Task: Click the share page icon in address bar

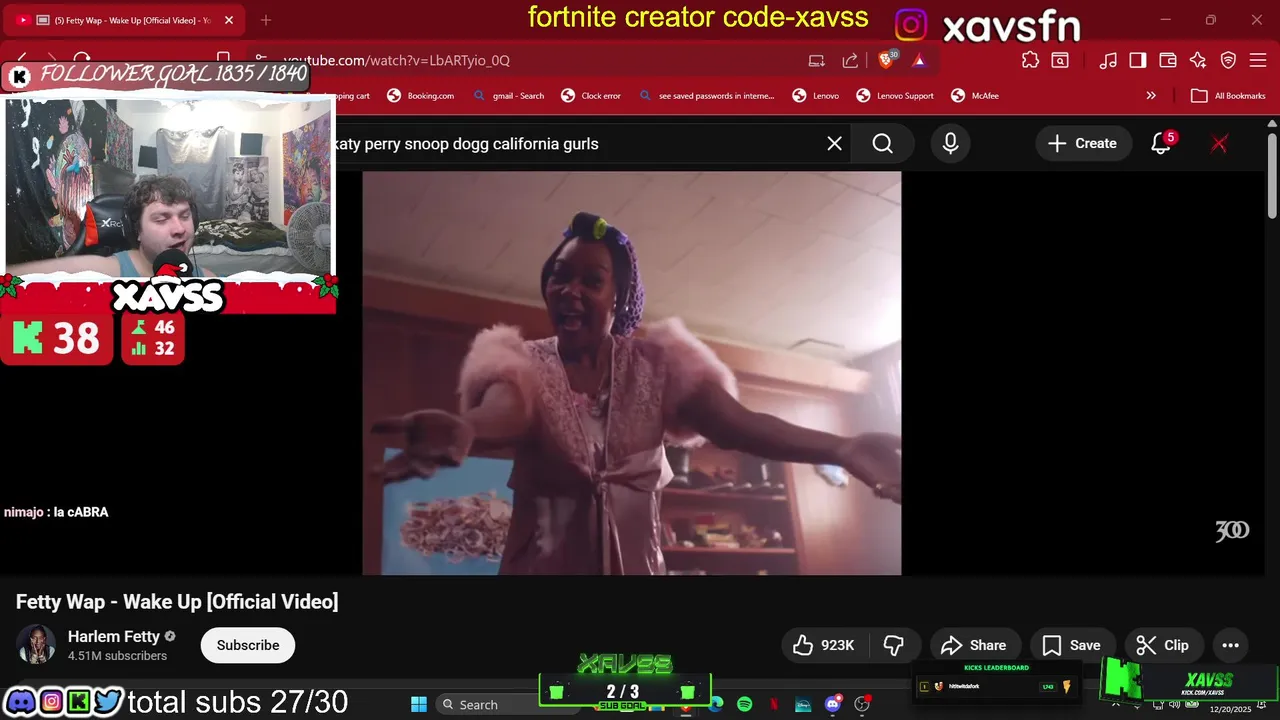Action: [850, 60]
